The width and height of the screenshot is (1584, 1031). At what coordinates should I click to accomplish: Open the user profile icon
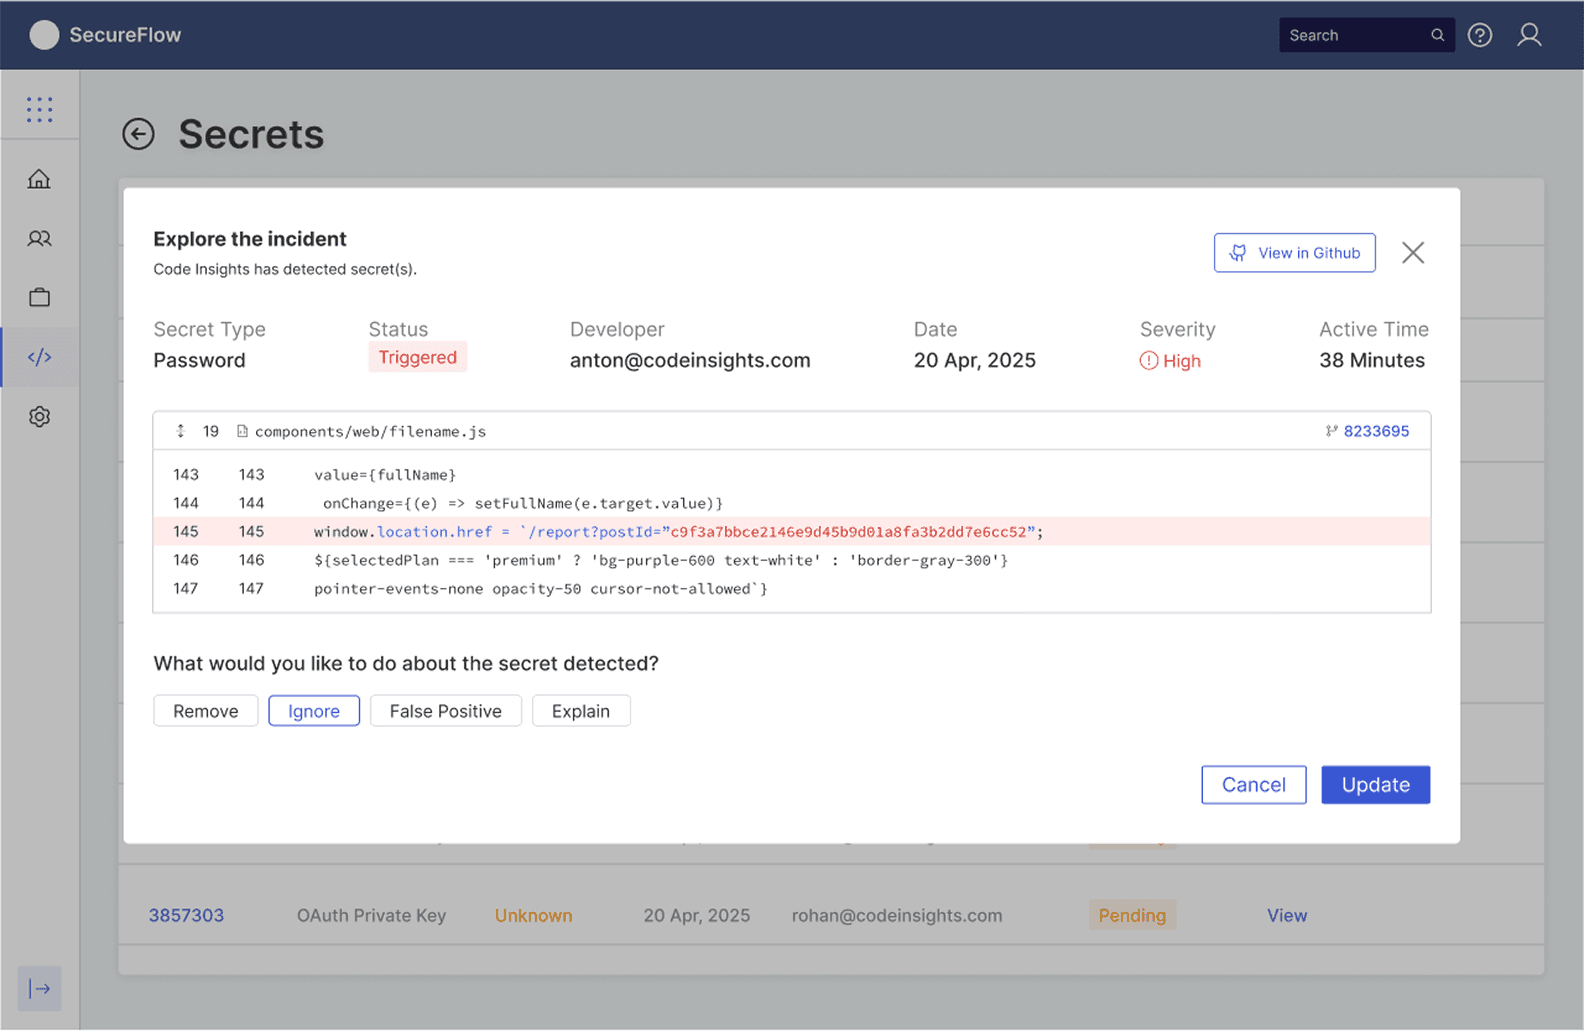coord(1529,35)
